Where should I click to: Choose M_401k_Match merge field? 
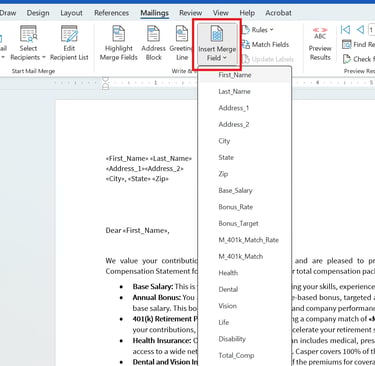tap(245, 256)
